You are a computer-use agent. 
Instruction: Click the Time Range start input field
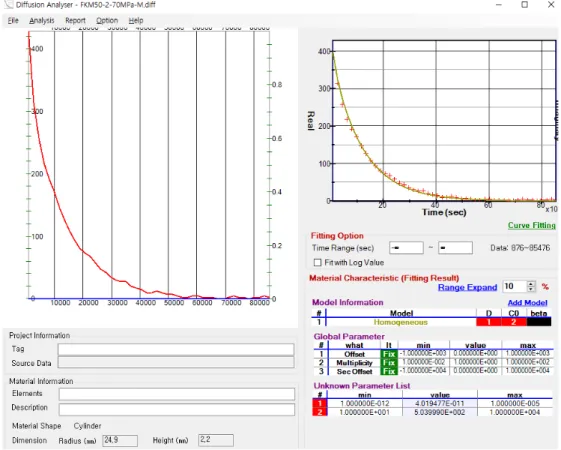(406, 248)
